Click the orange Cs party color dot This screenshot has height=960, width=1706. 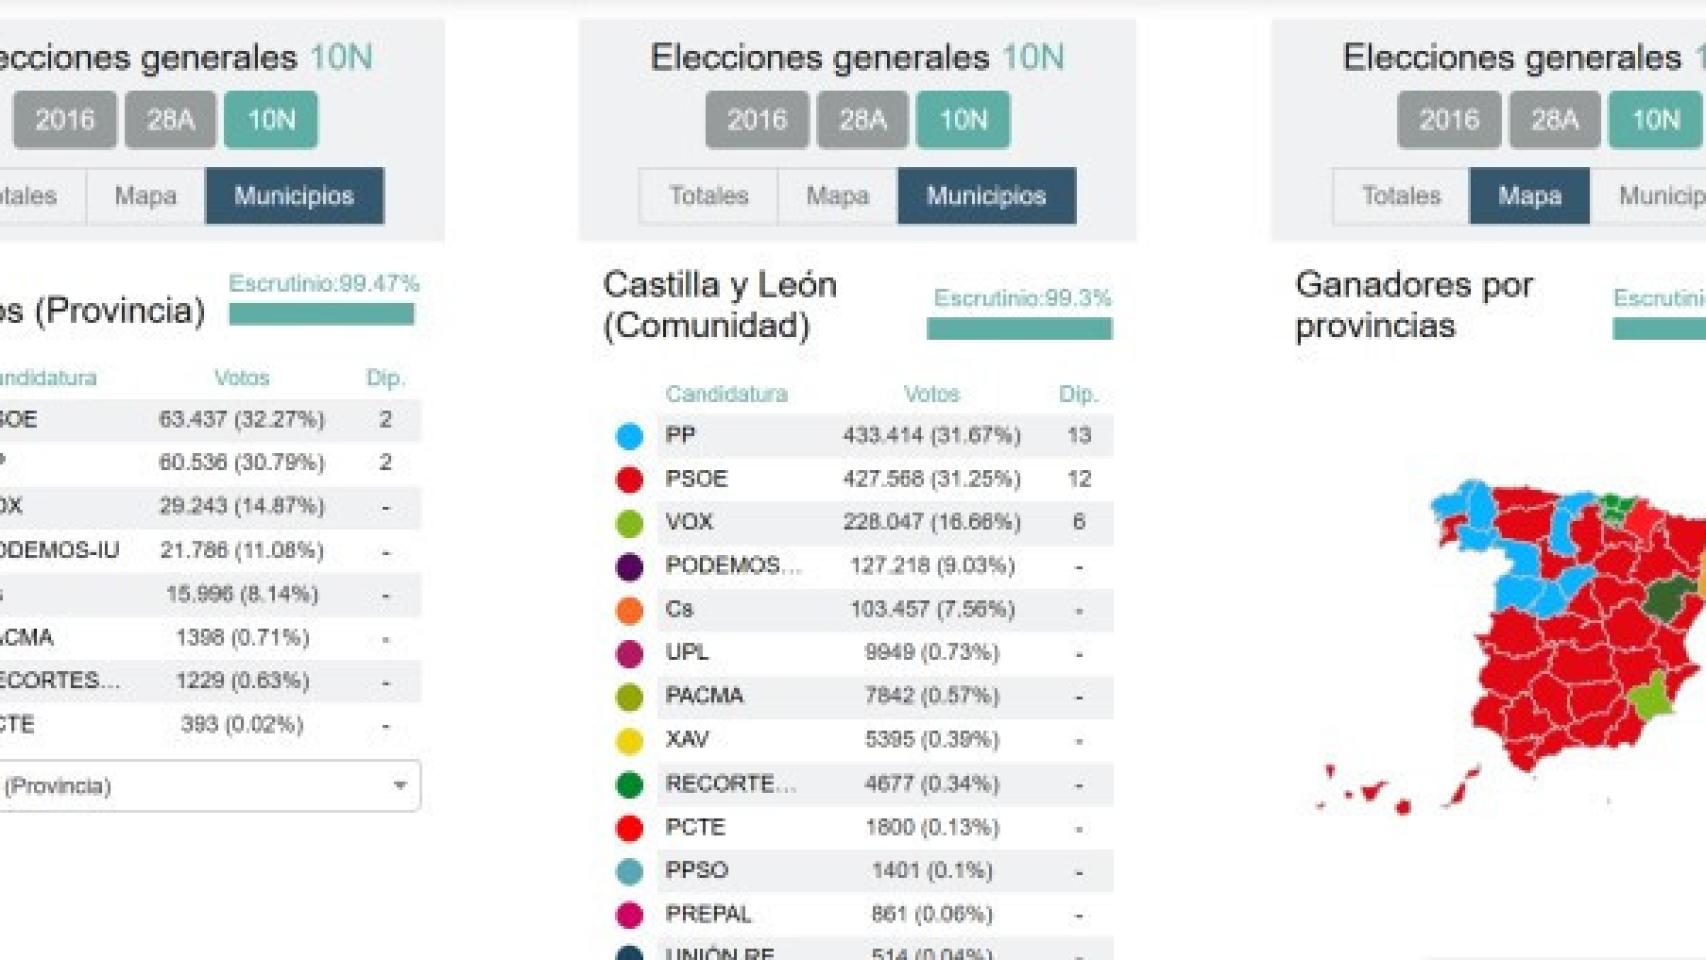pos(629,610)
